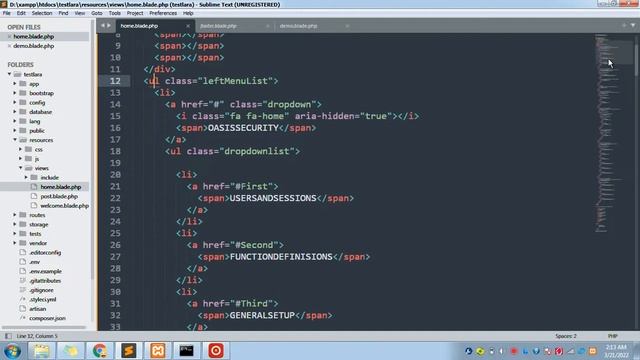This screenshot has height=360, width=640.
Task: Add a new tab with plus icon
Action: click(x=624, y=25)
